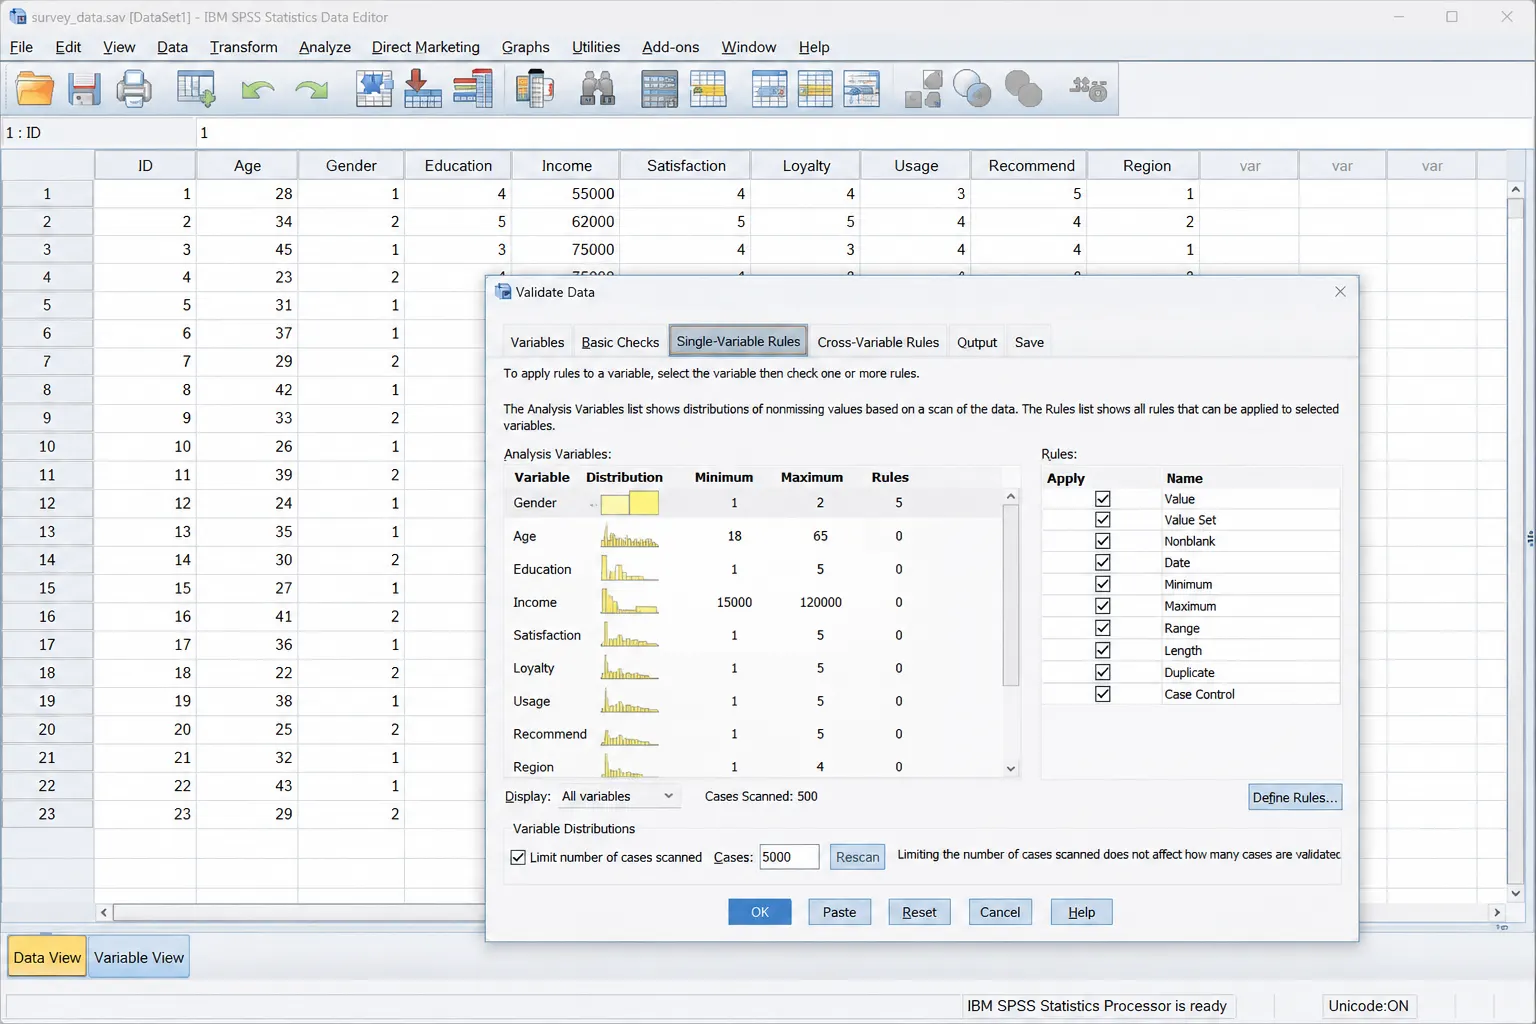Click the Save floppy disk icon

pos(84,89)
